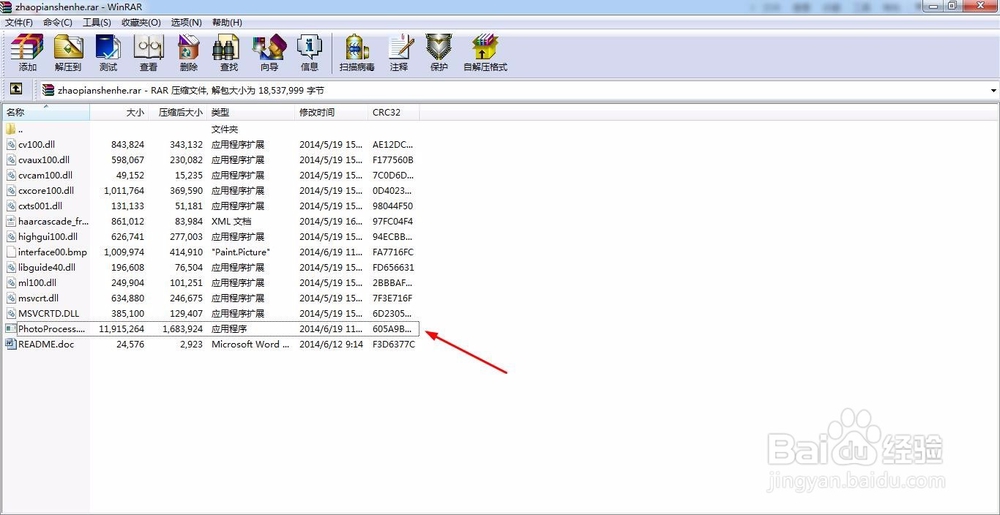This screenshot has height=515, width=1000.
Task: Click the Protect (保护) toolbar icon
Action: pos(439,53)
